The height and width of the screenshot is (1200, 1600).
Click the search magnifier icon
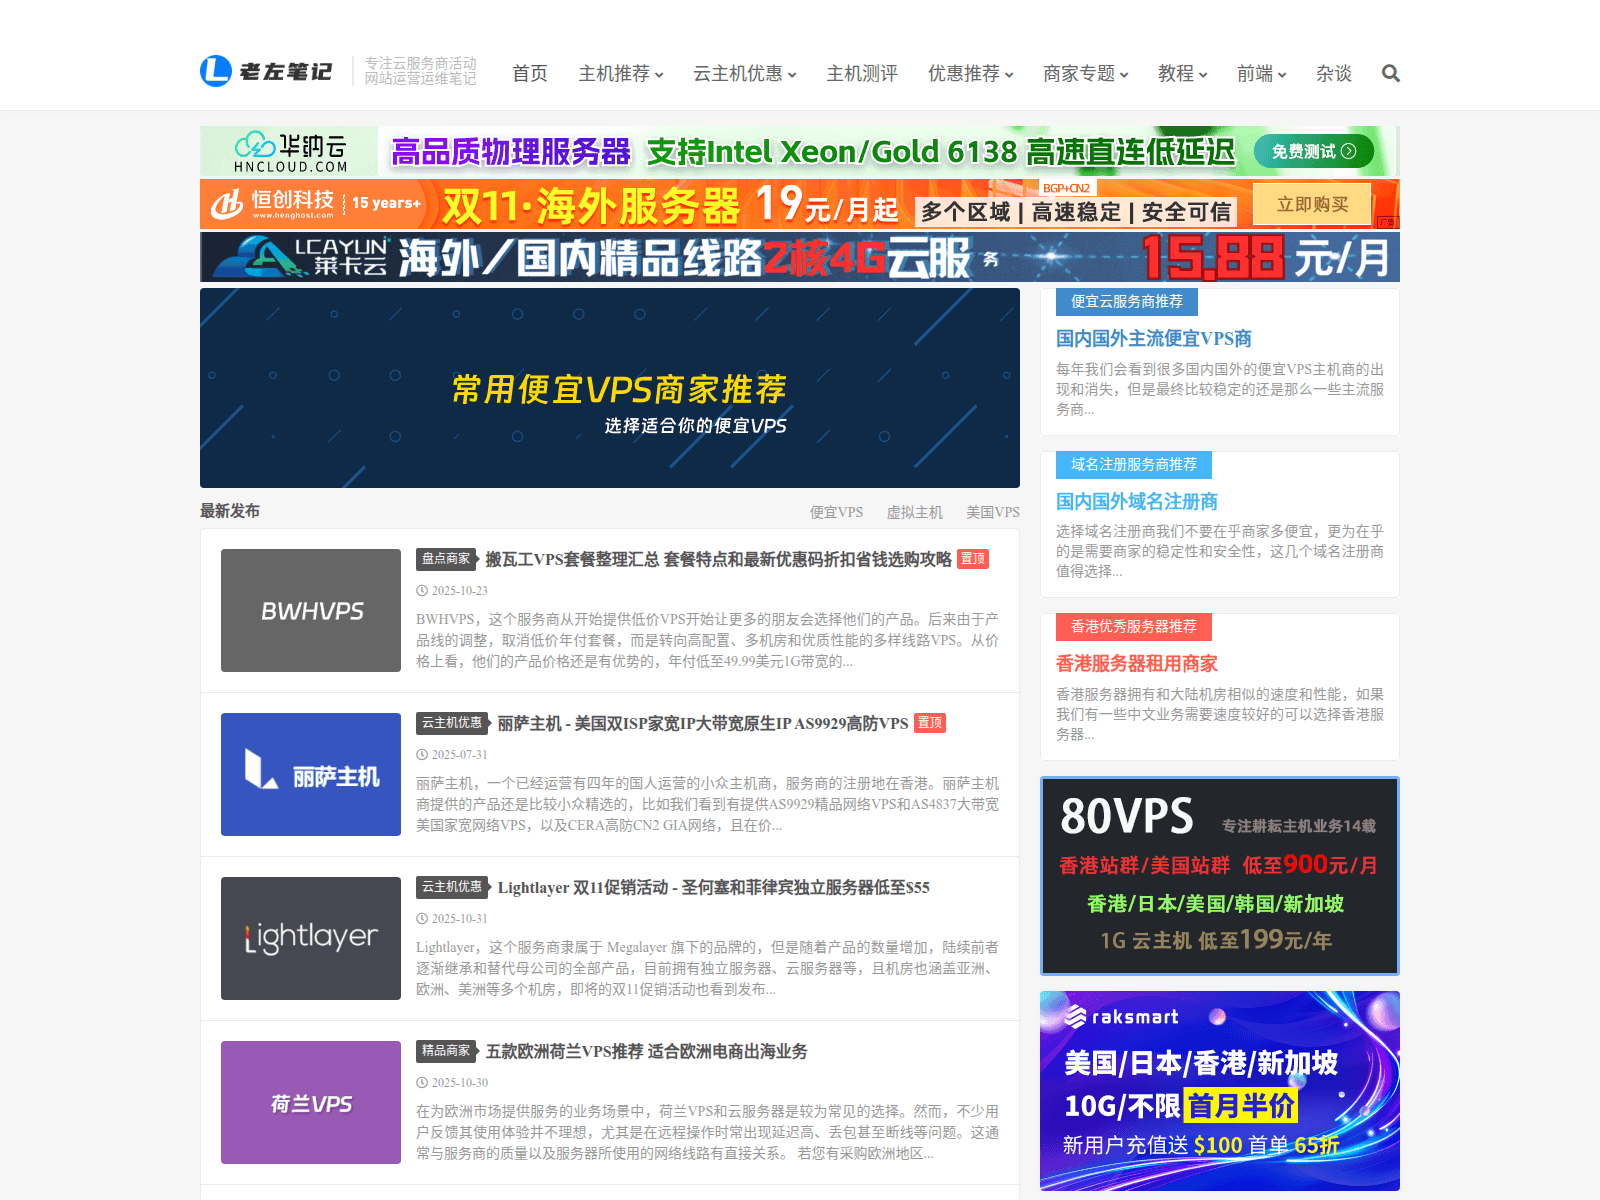(x=1390, y=73)
